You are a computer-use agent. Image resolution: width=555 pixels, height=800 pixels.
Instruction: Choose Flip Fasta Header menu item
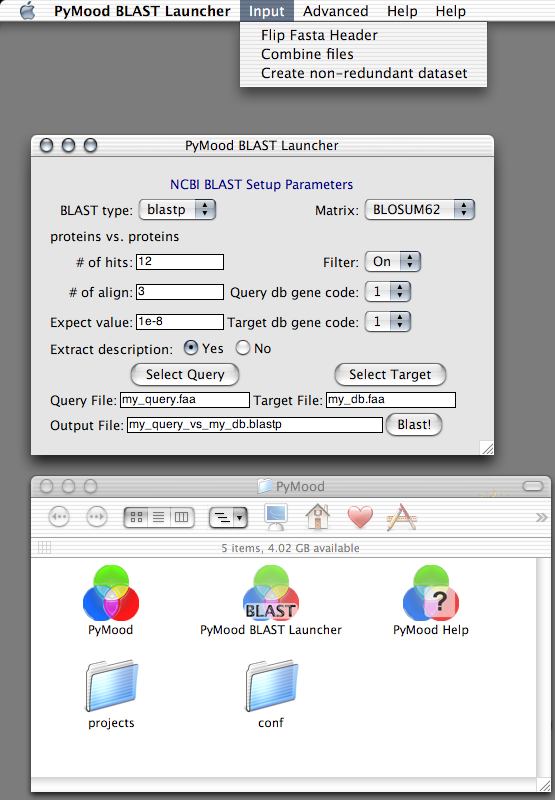pyautogui.click(x=363, y=35)
